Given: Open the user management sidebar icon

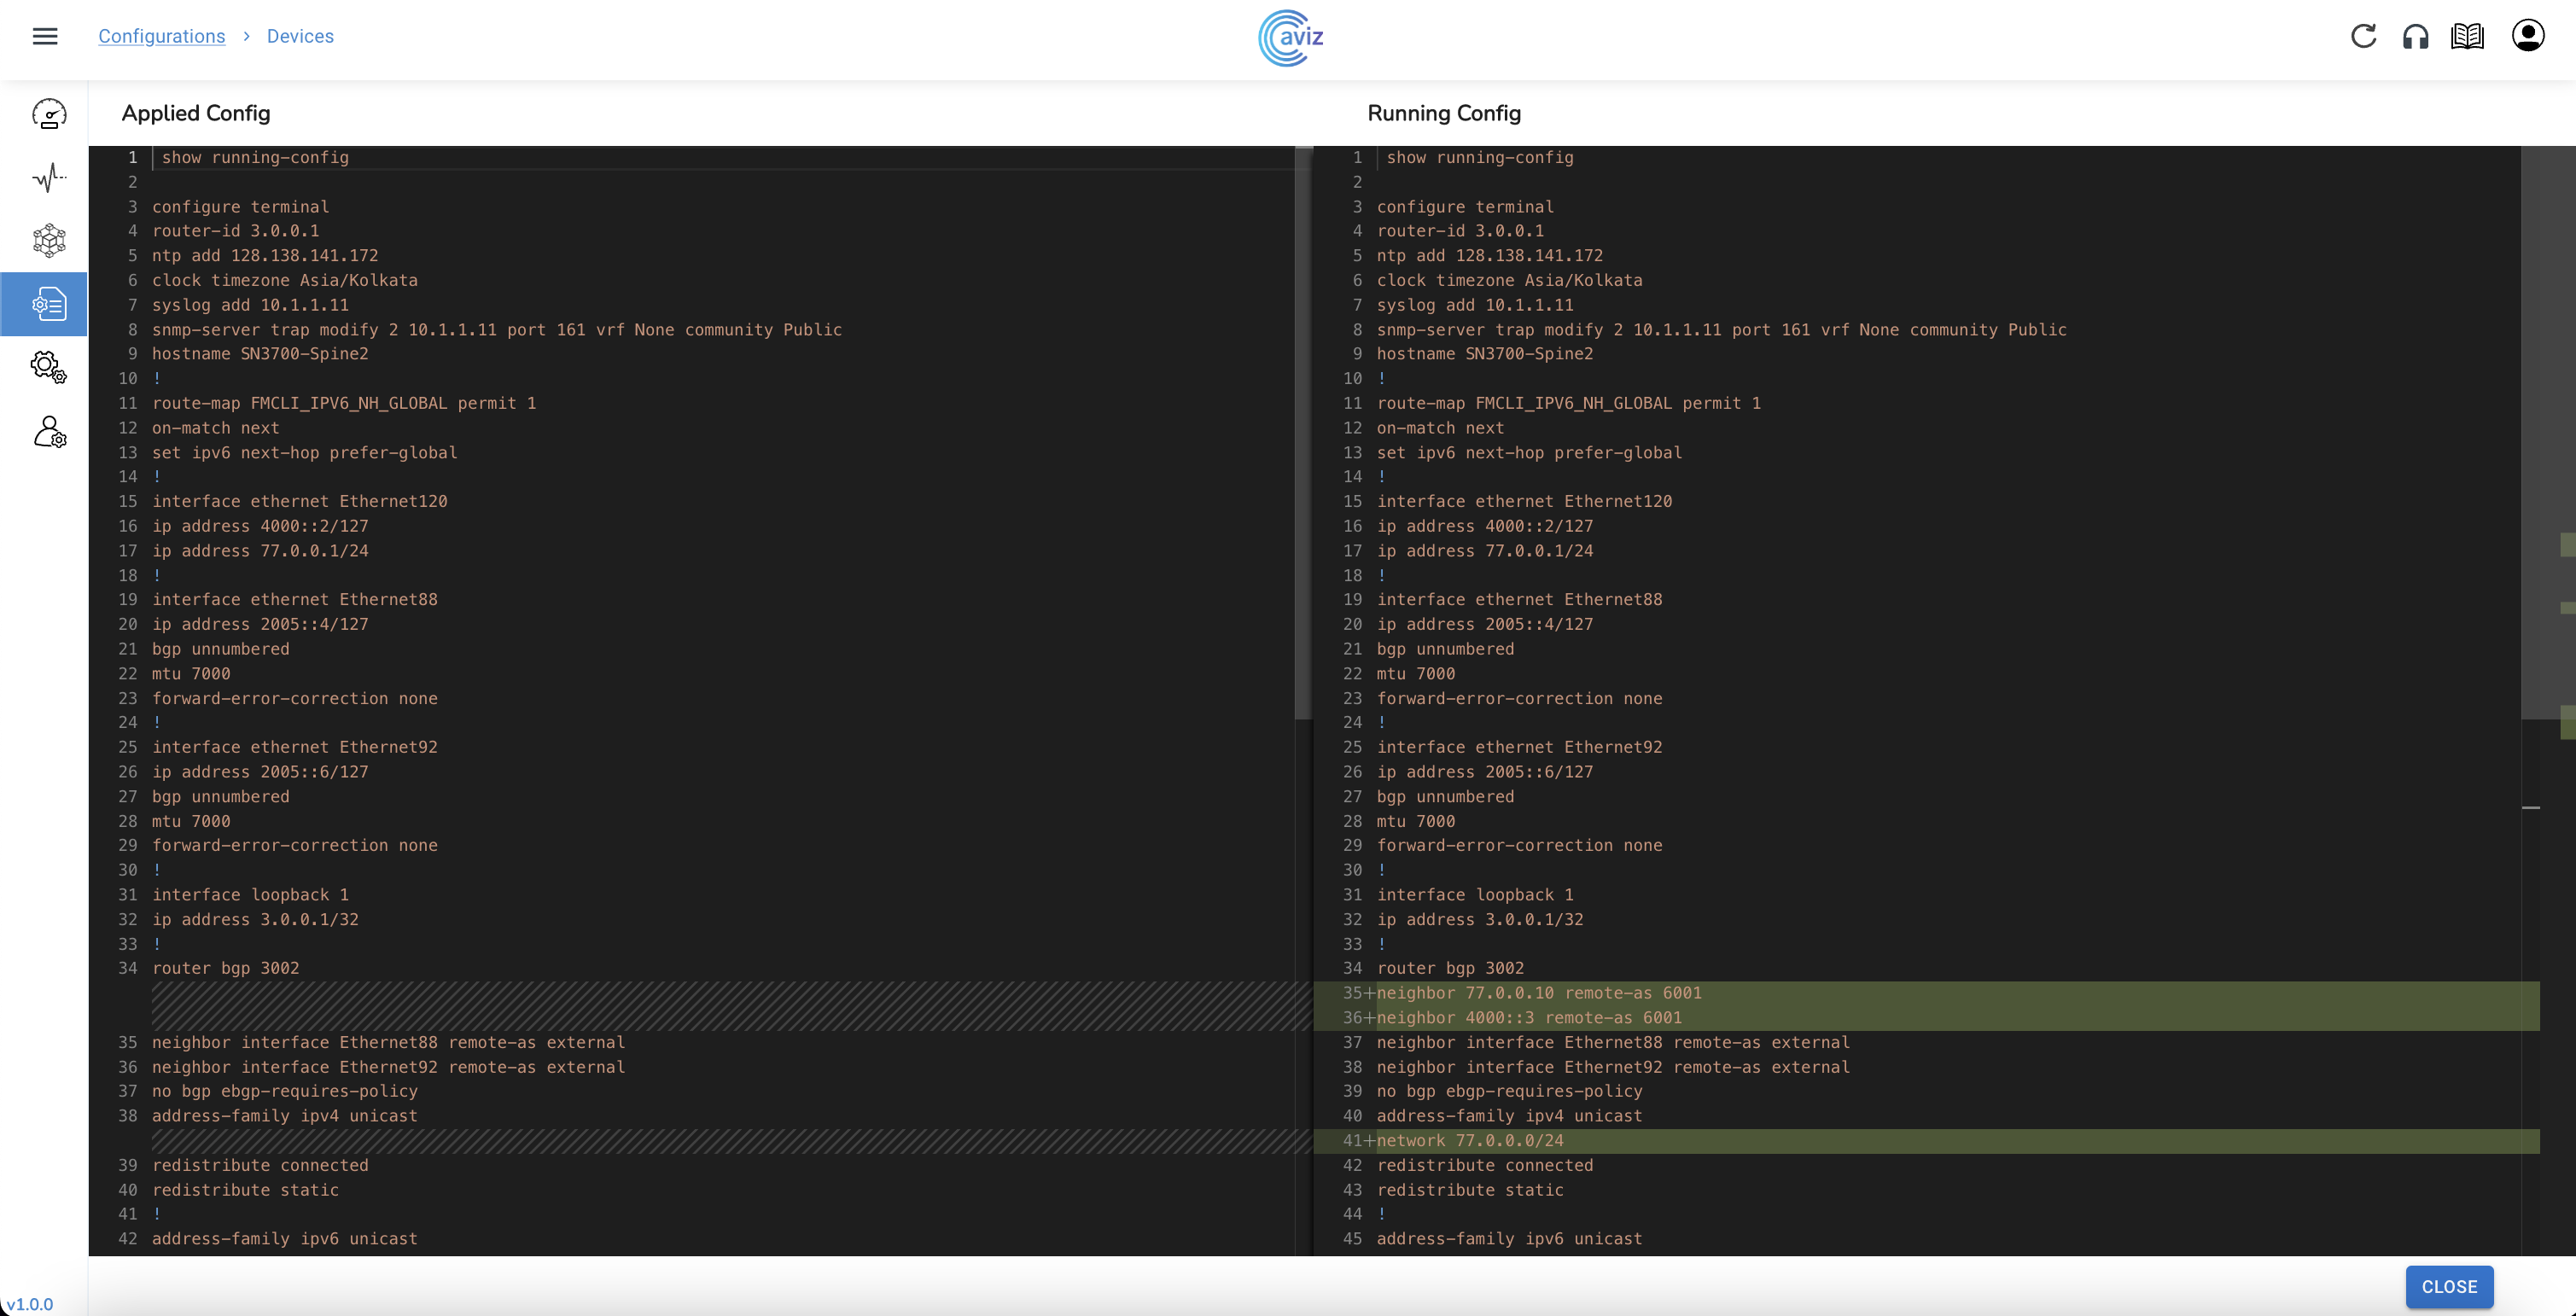Looking at the screenshot, I should (x=49, y=432).
